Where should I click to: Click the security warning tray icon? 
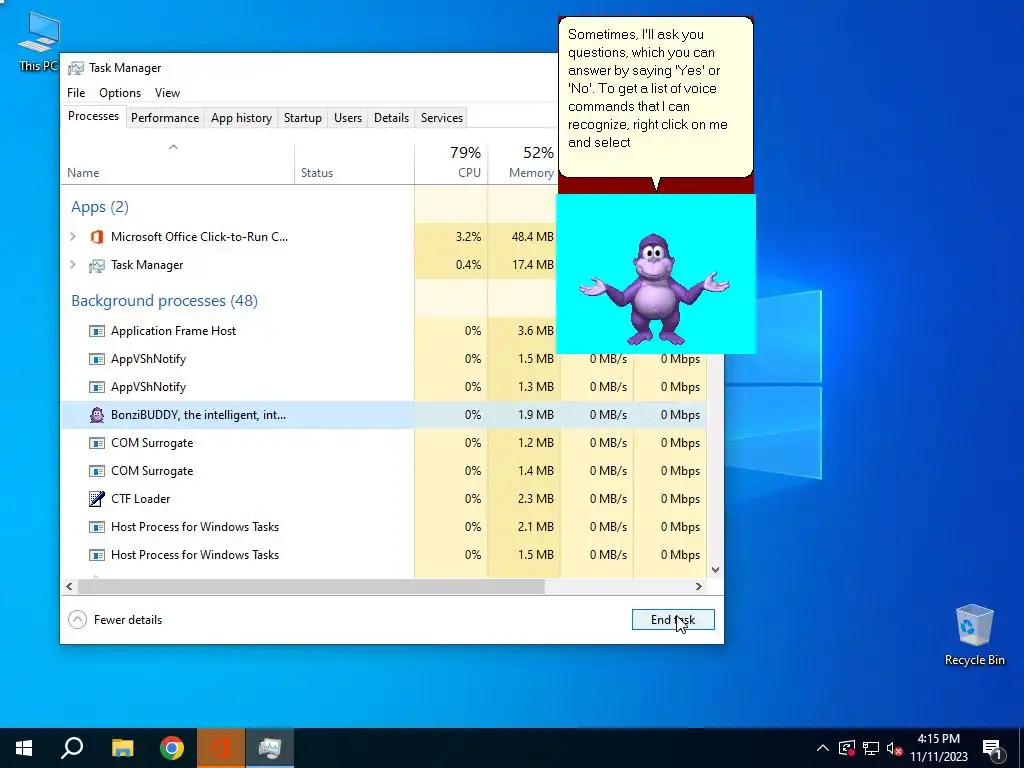(x=847, y=748)
